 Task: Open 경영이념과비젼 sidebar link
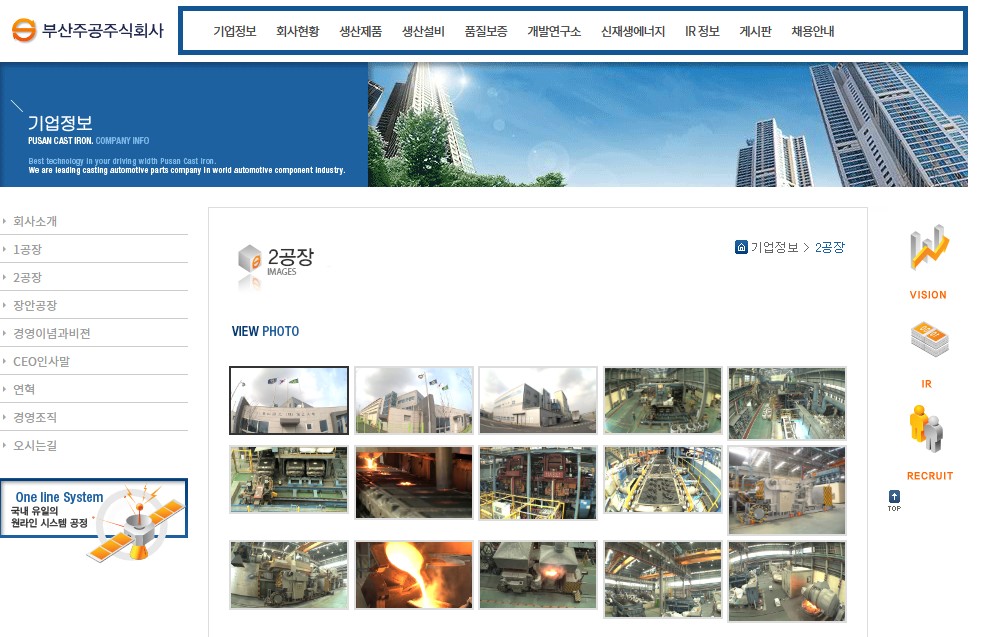pyautogui.click(x=52, y=333)
